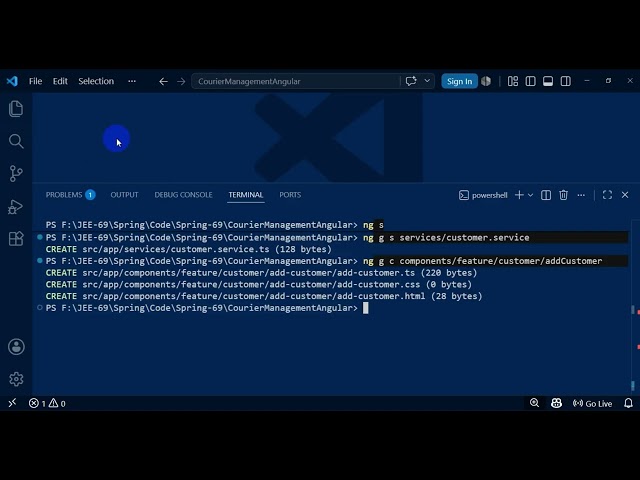Click the customer.service.ts (128 bytes) line
This screenshot has width=640, height=480.
[189, 249]
